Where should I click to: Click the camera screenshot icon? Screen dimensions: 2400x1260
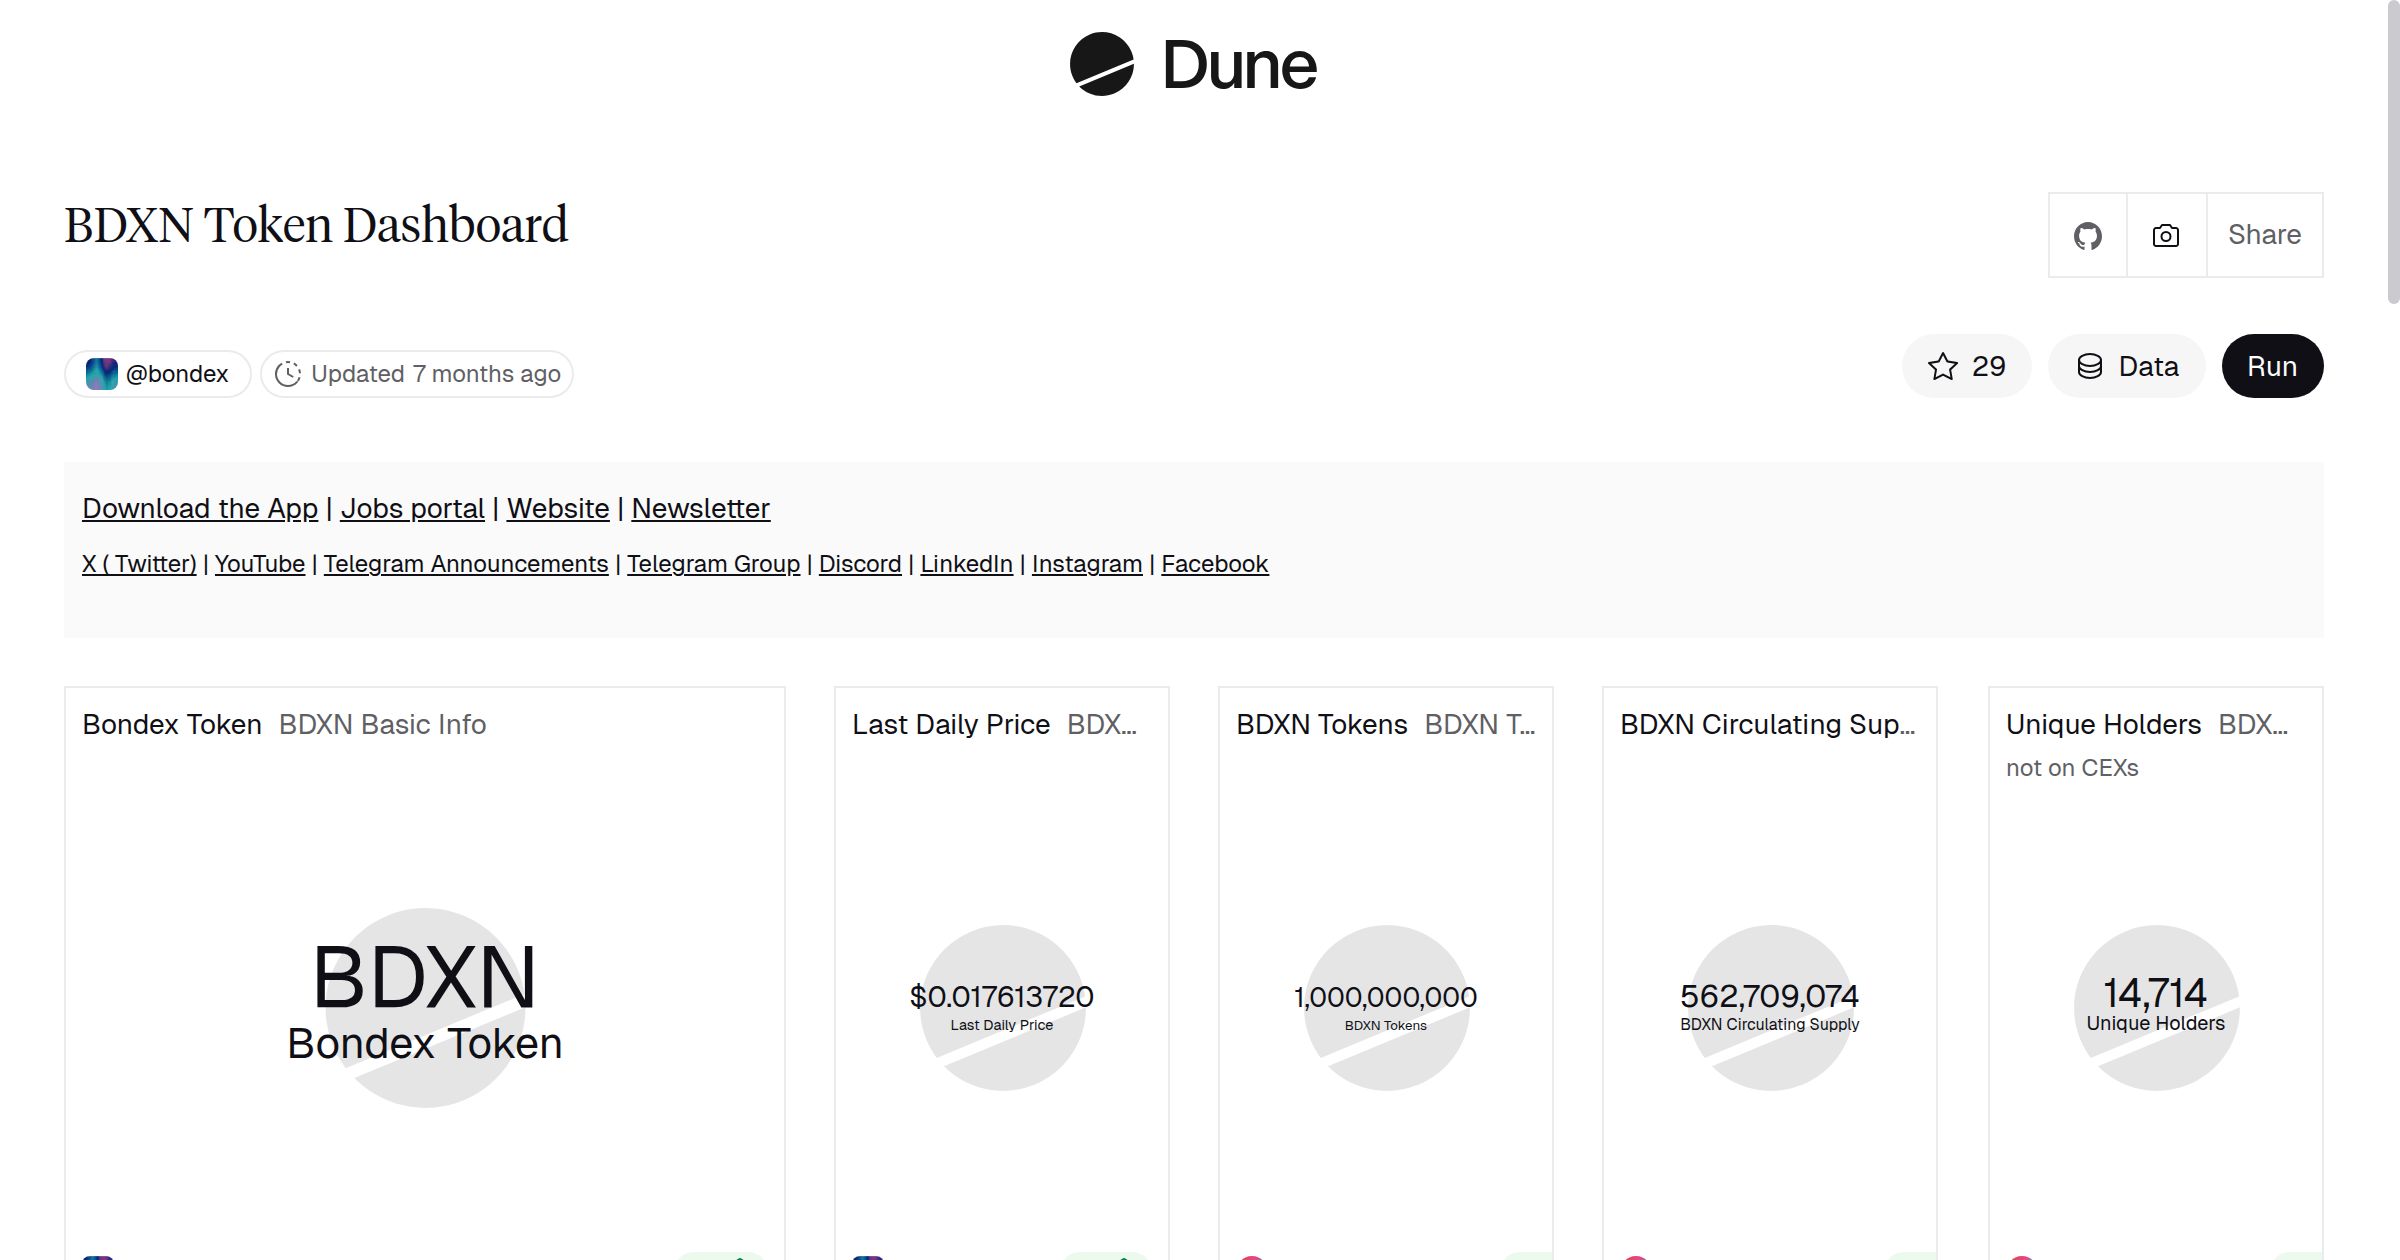point(2165,236)
